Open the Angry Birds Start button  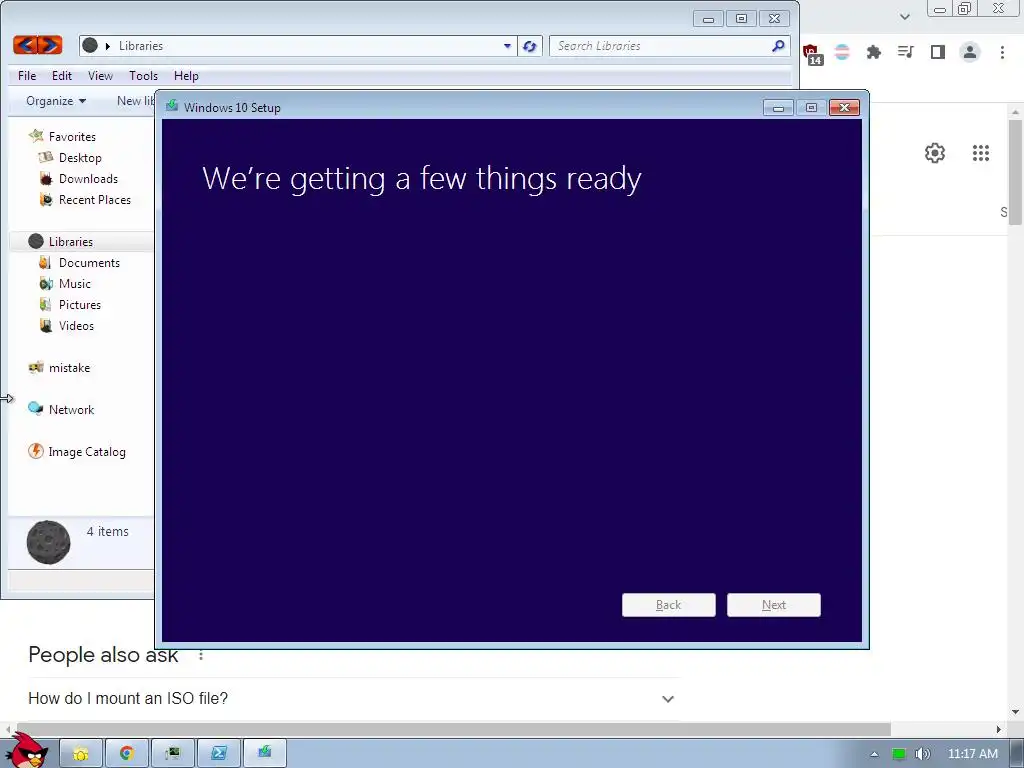pyautogui.click(x=26, y=750)
